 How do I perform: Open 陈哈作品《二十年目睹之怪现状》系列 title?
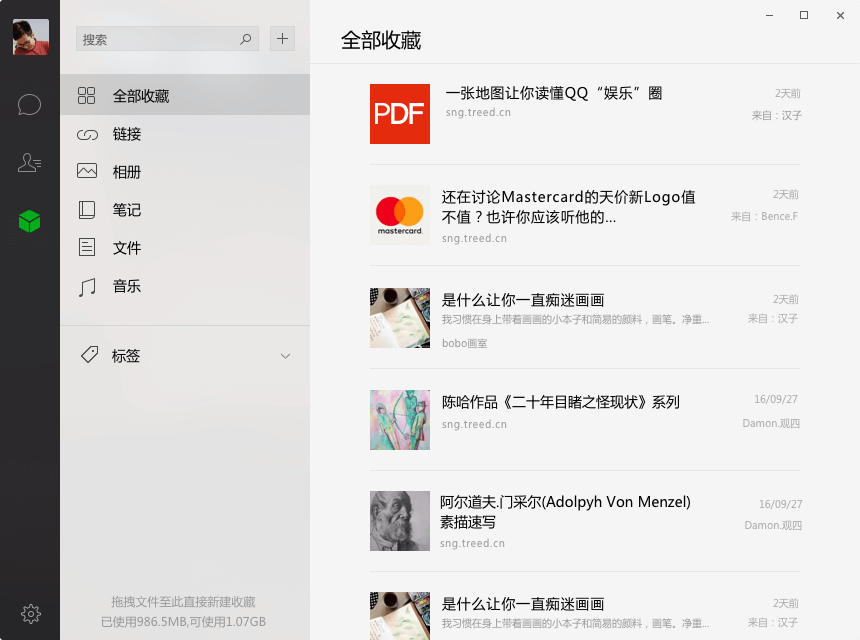561,402
